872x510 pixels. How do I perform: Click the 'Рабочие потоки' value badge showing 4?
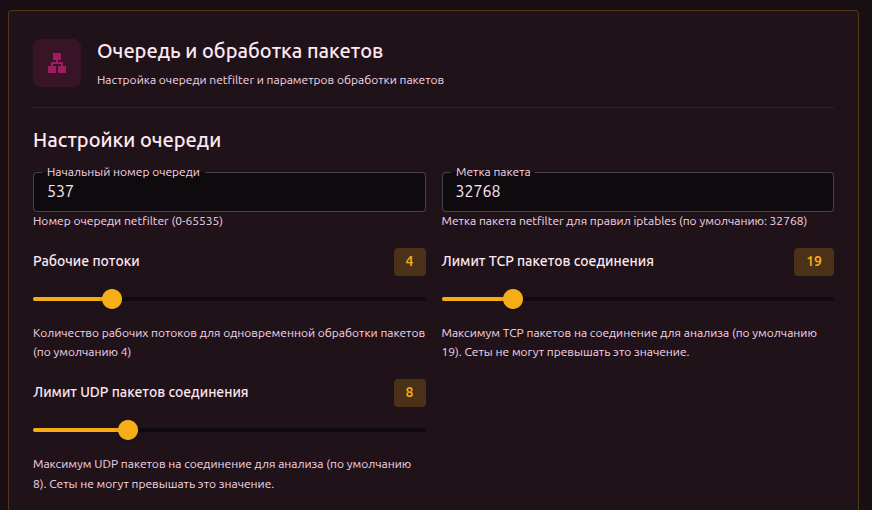(409, 262)
